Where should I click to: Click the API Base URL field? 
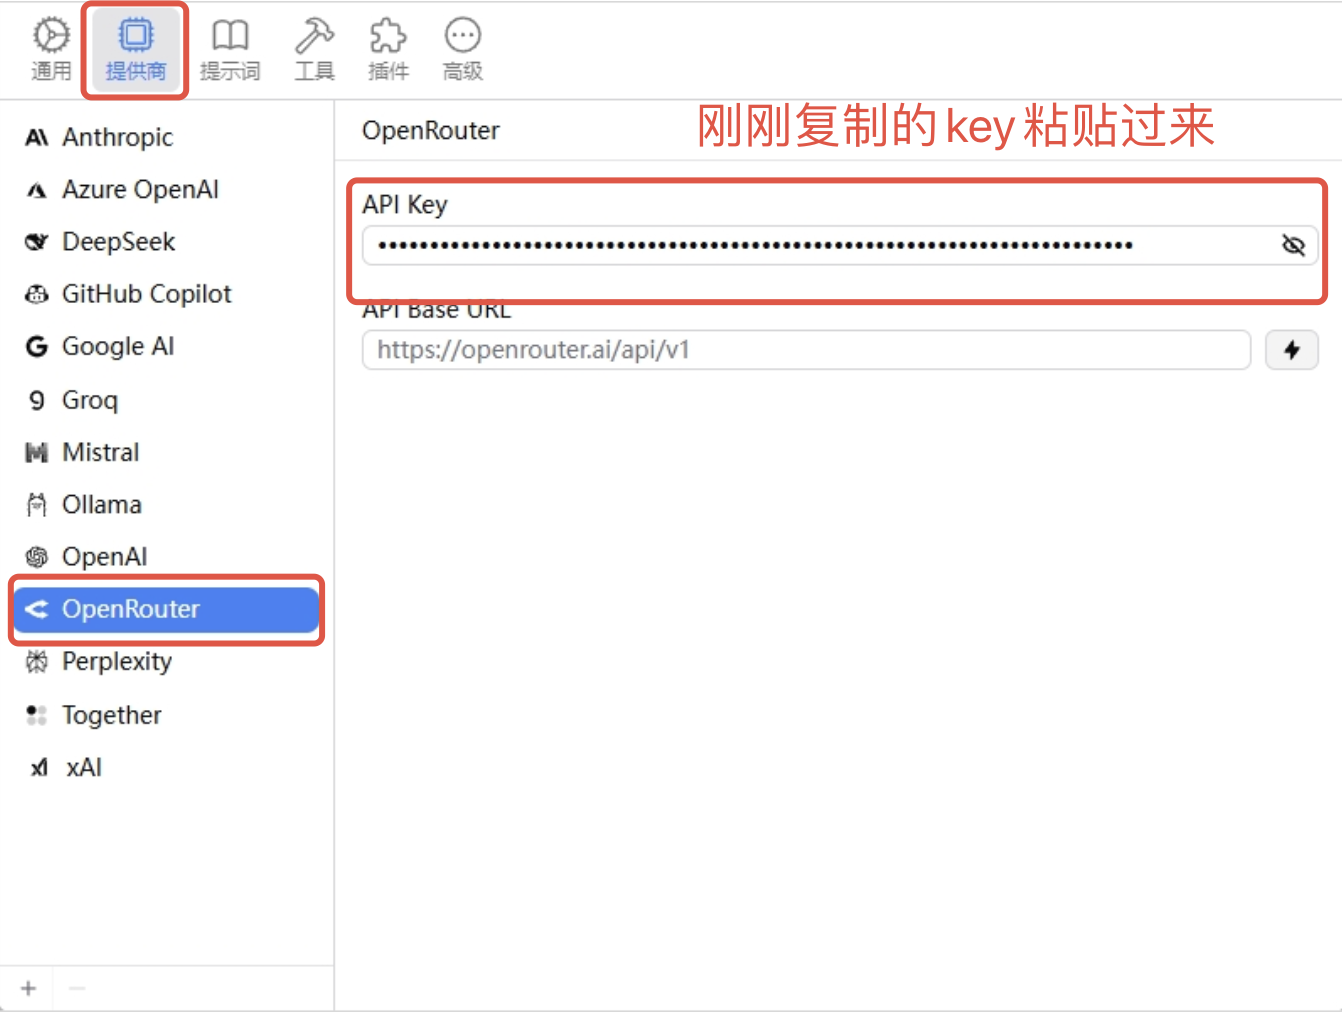coord(805,350)
